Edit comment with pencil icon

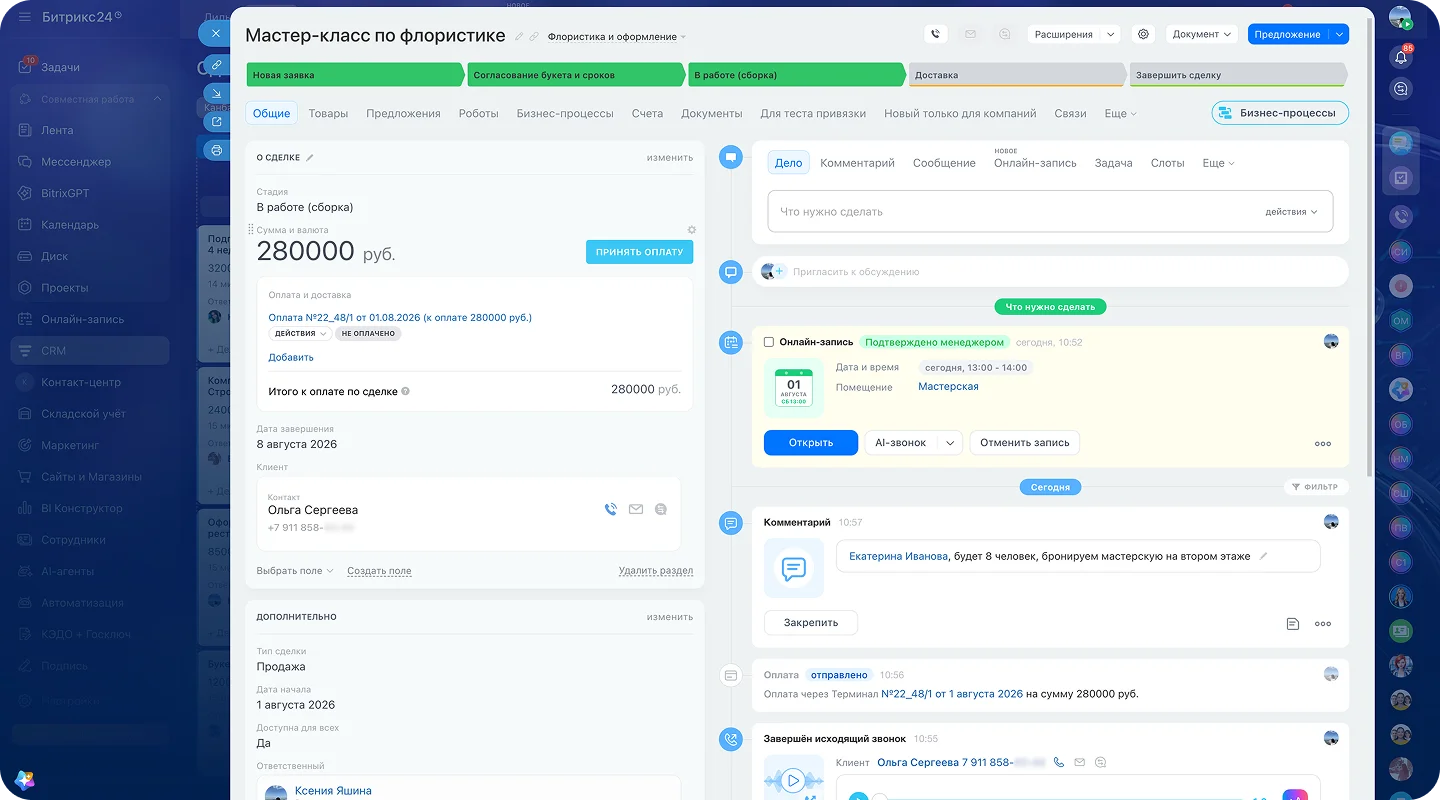(1263, 556)
